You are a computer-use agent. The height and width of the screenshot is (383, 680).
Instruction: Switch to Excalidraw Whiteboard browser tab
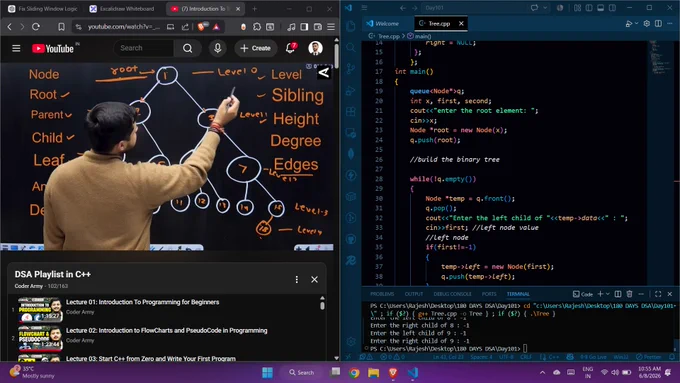point(122,9)
